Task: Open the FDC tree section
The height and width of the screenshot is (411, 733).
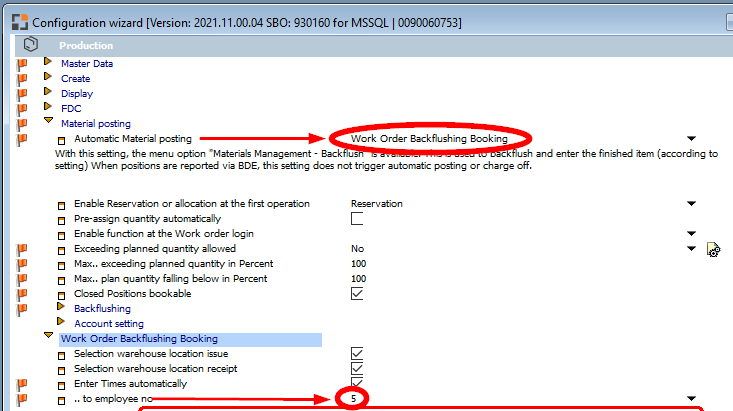Action: 47,107
